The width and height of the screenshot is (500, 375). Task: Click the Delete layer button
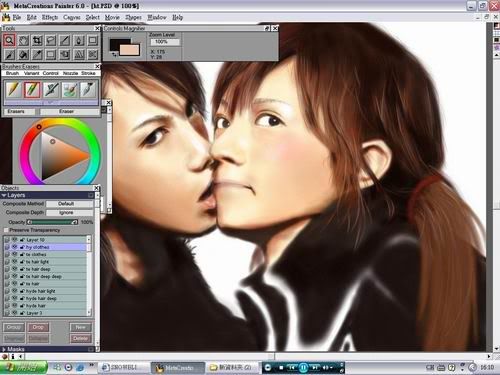coord(81,338)
